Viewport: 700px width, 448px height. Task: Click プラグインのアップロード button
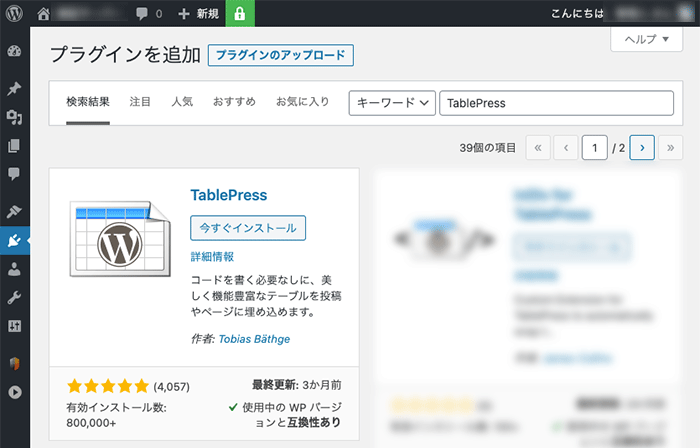point(280,55)
